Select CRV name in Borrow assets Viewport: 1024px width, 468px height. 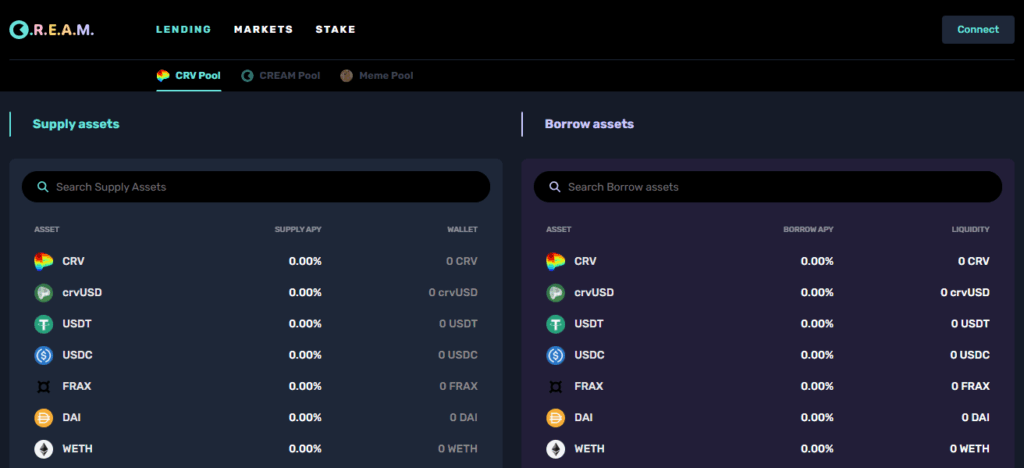click(x=585, y=261)
